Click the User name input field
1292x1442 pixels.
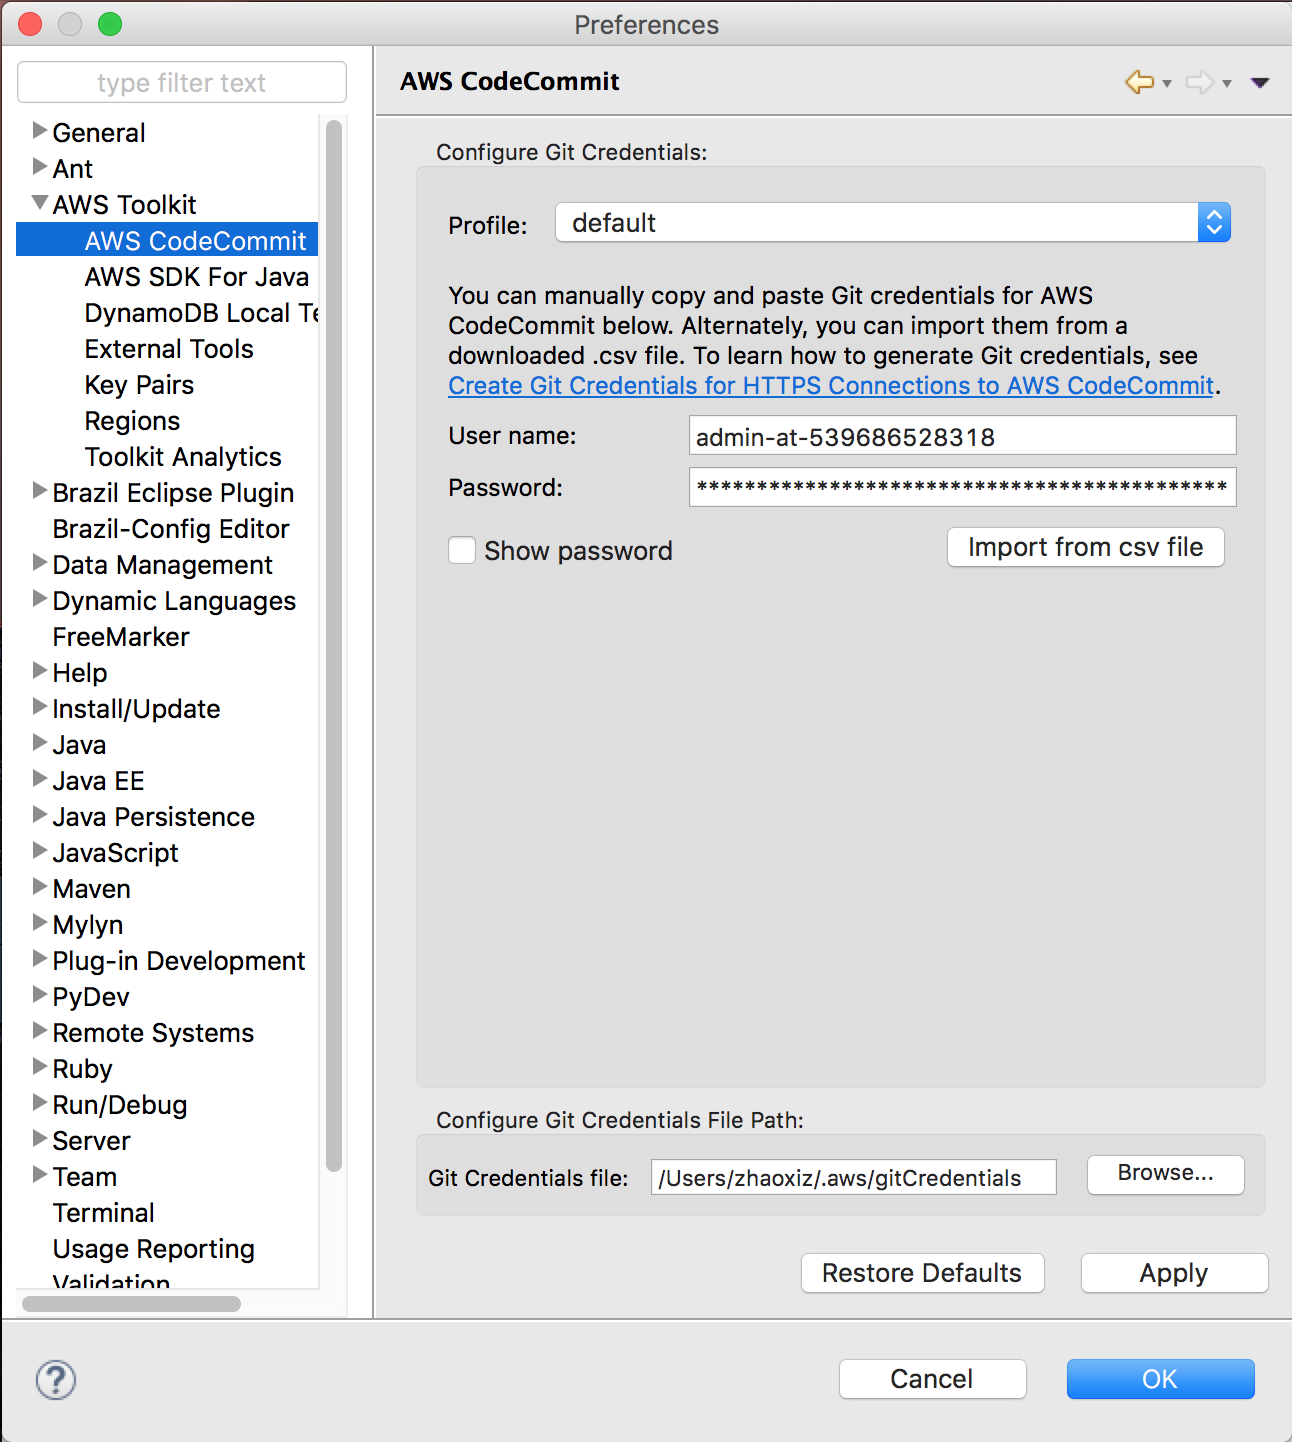click(960, 435)
